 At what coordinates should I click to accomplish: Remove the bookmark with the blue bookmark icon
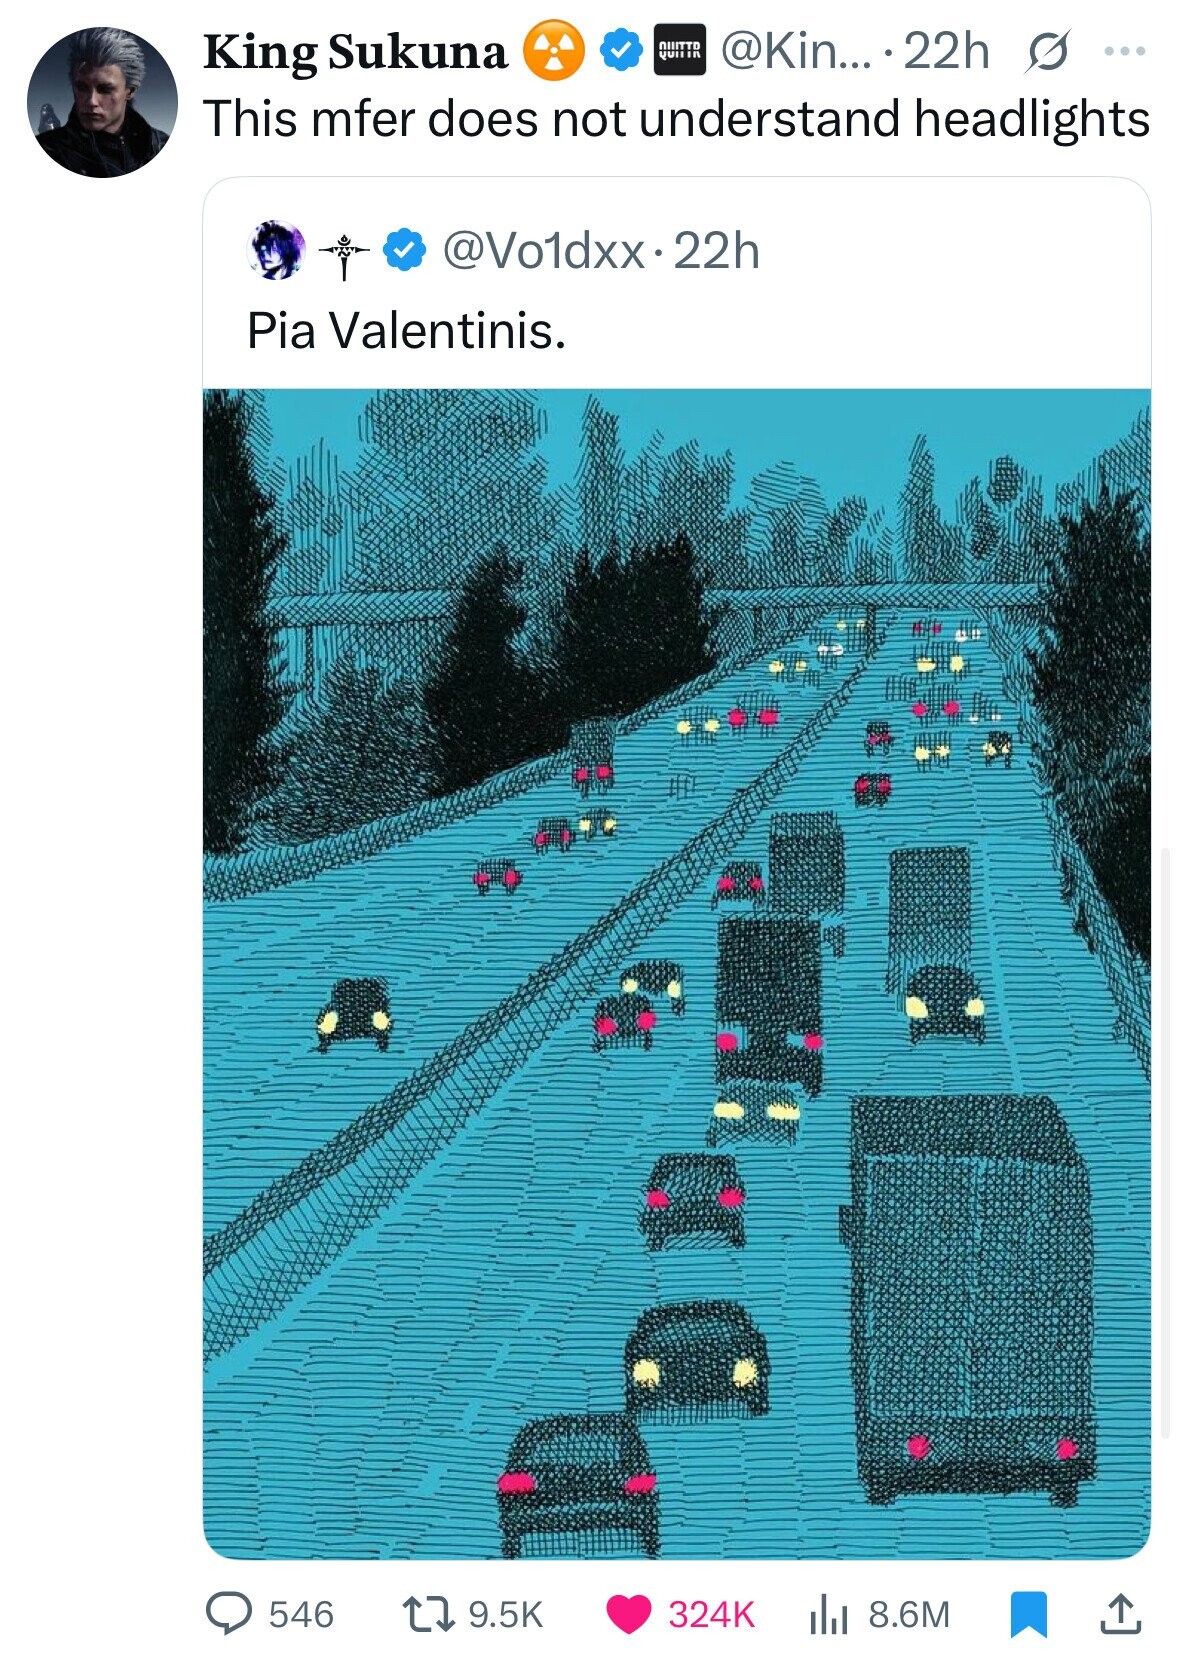click(x=1028, y=1613)
